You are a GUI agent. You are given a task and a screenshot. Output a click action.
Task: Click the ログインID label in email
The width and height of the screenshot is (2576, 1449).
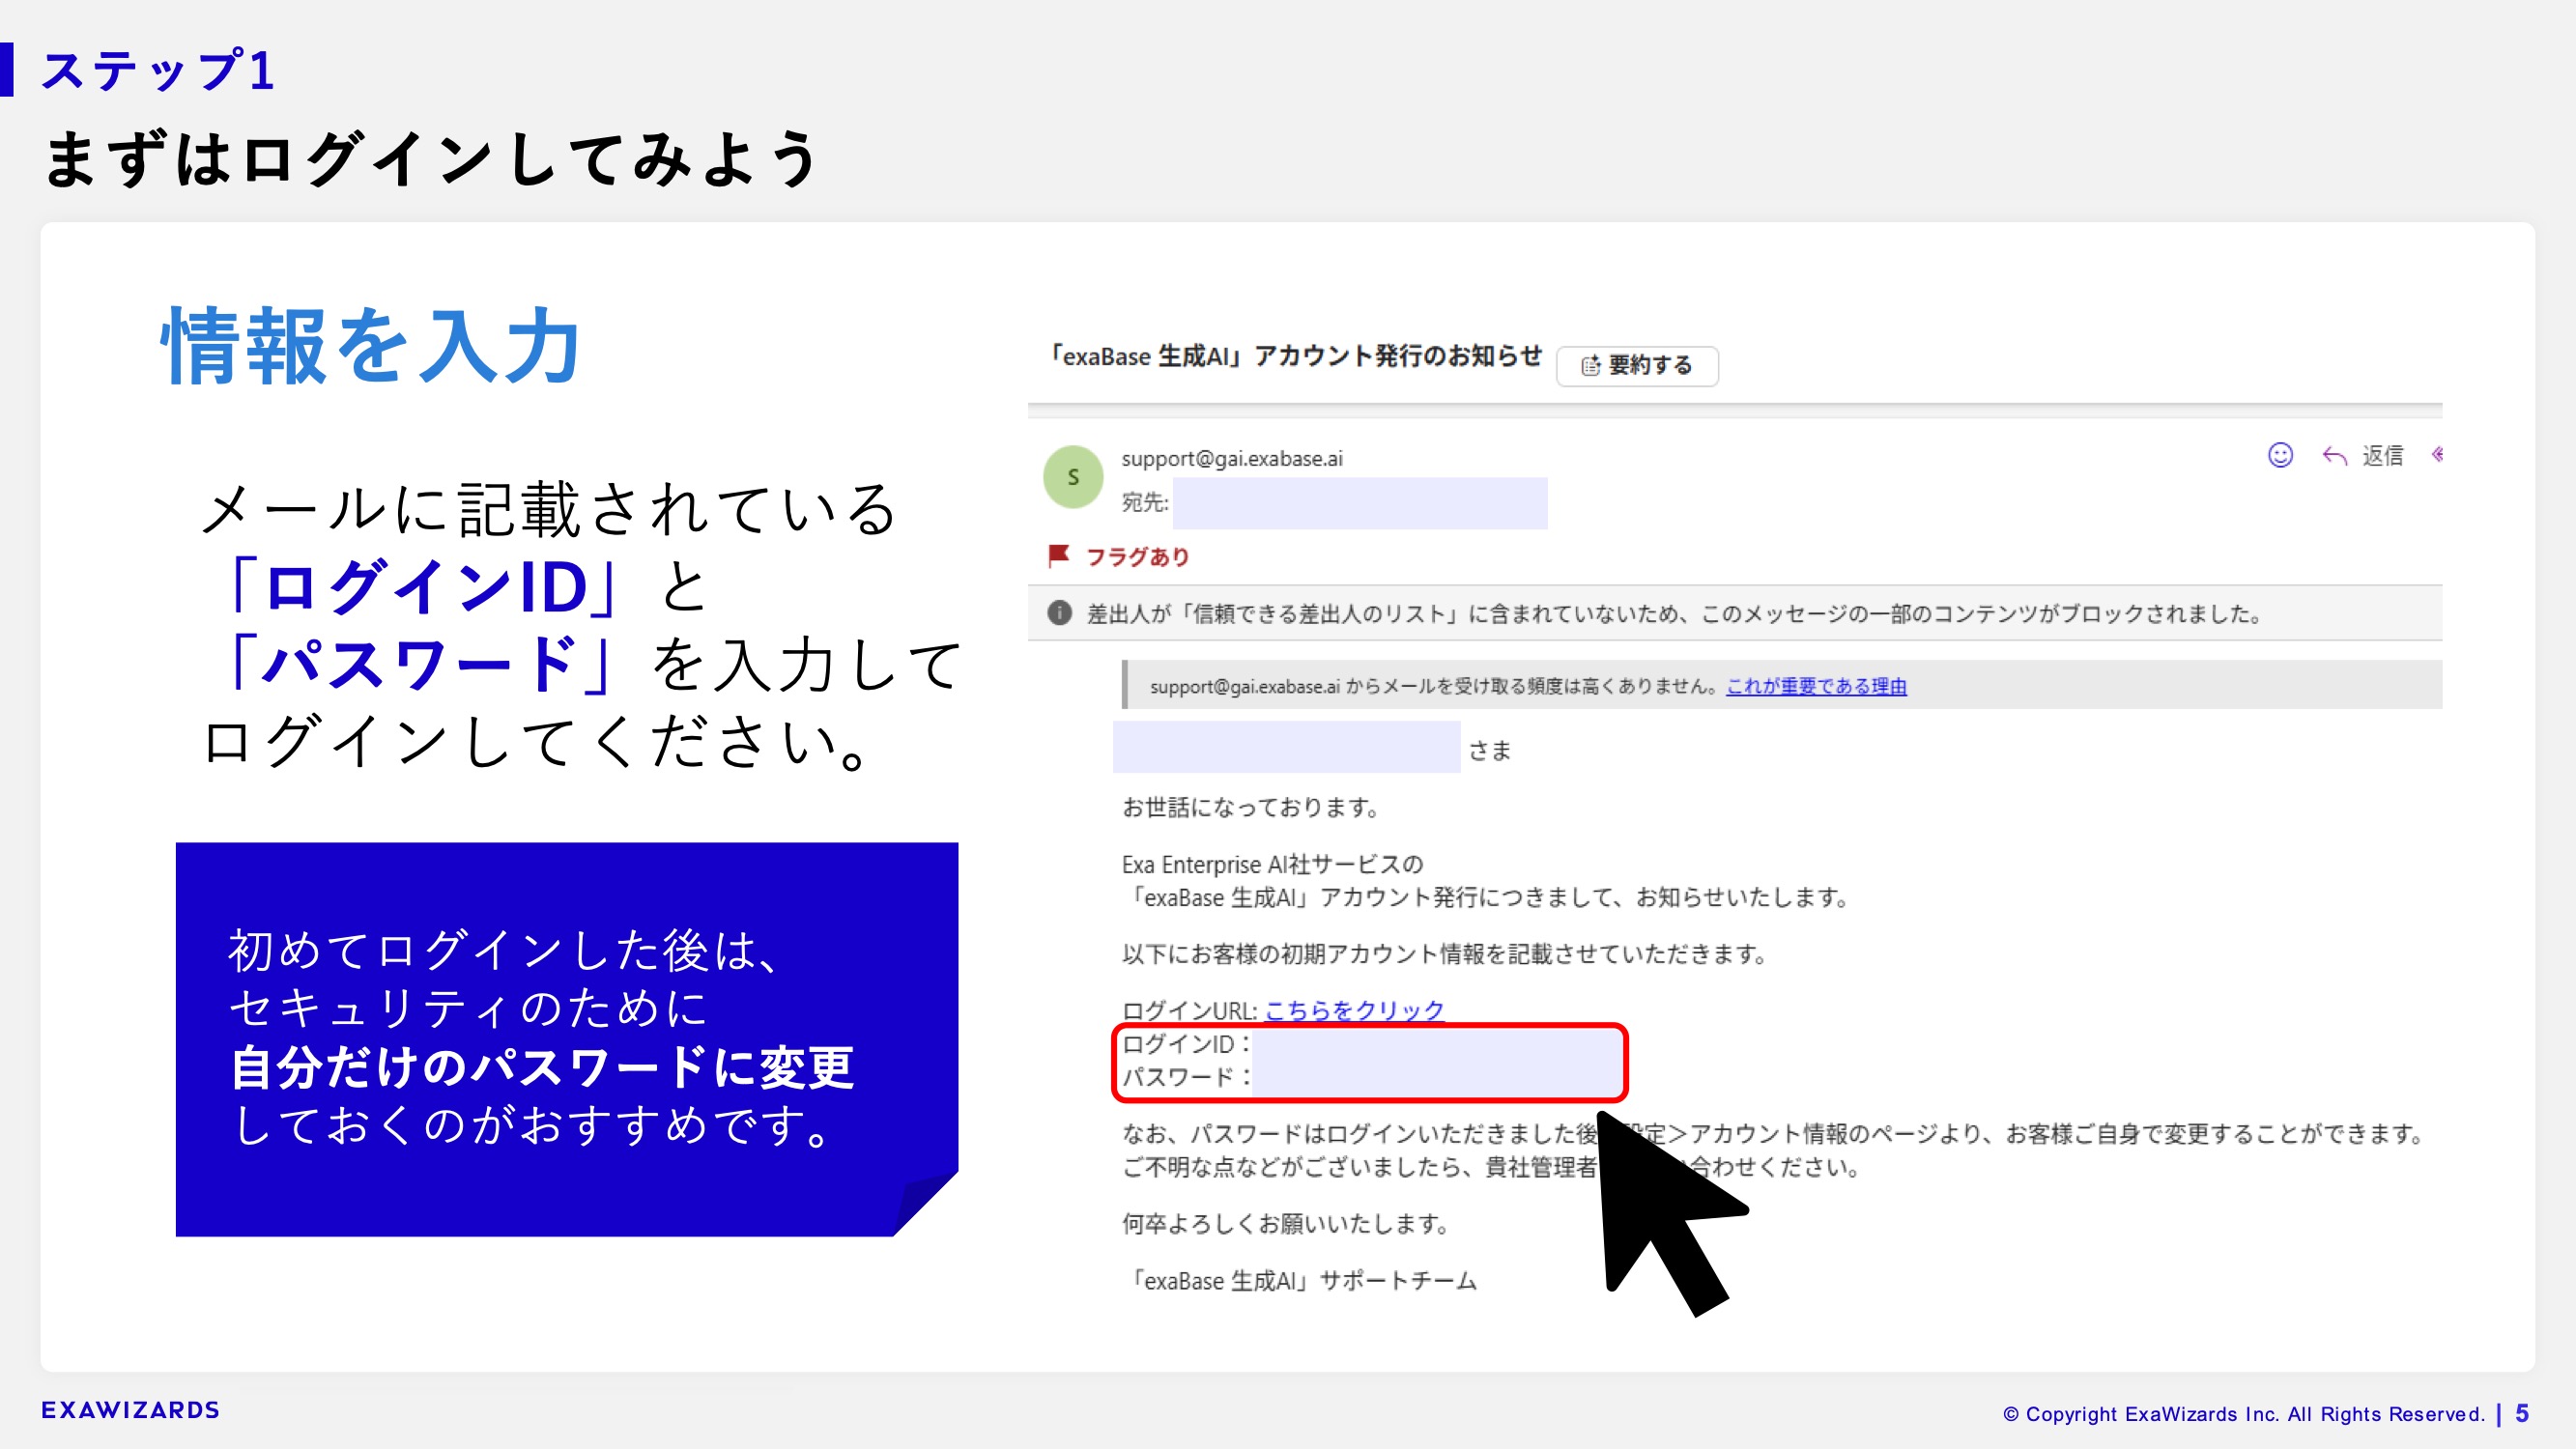(1185, 1044)
